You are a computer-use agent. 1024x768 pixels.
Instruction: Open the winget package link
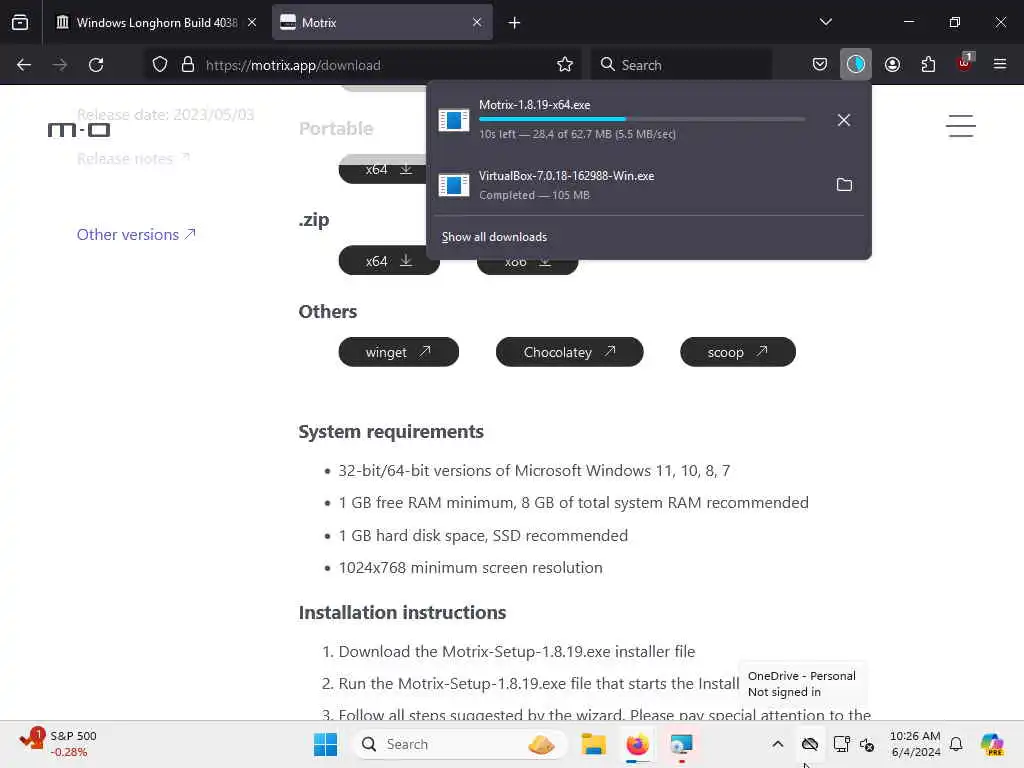398,352
